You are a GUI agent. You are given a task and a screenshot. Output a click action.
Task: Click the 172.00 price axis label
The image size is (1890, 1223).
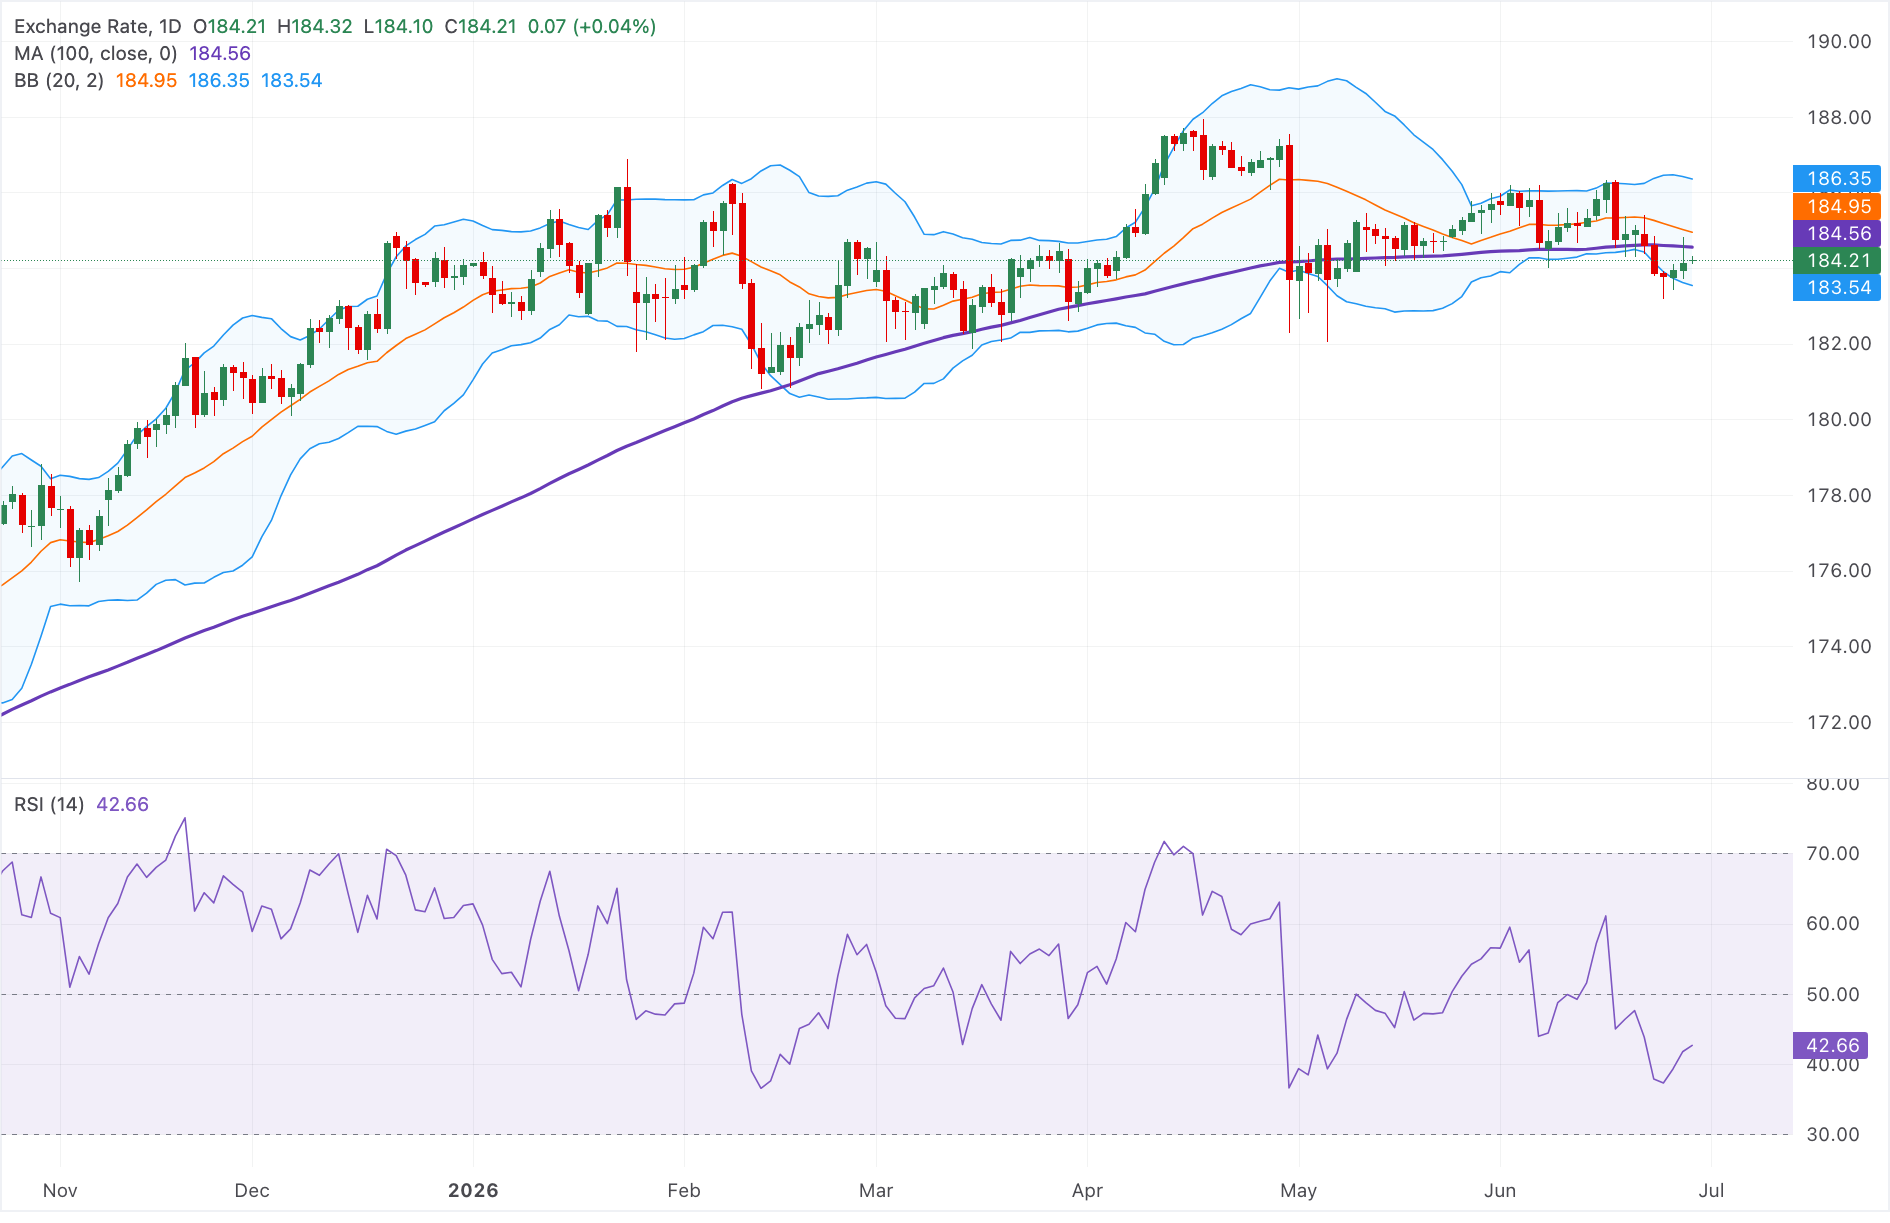(1839, 723)
